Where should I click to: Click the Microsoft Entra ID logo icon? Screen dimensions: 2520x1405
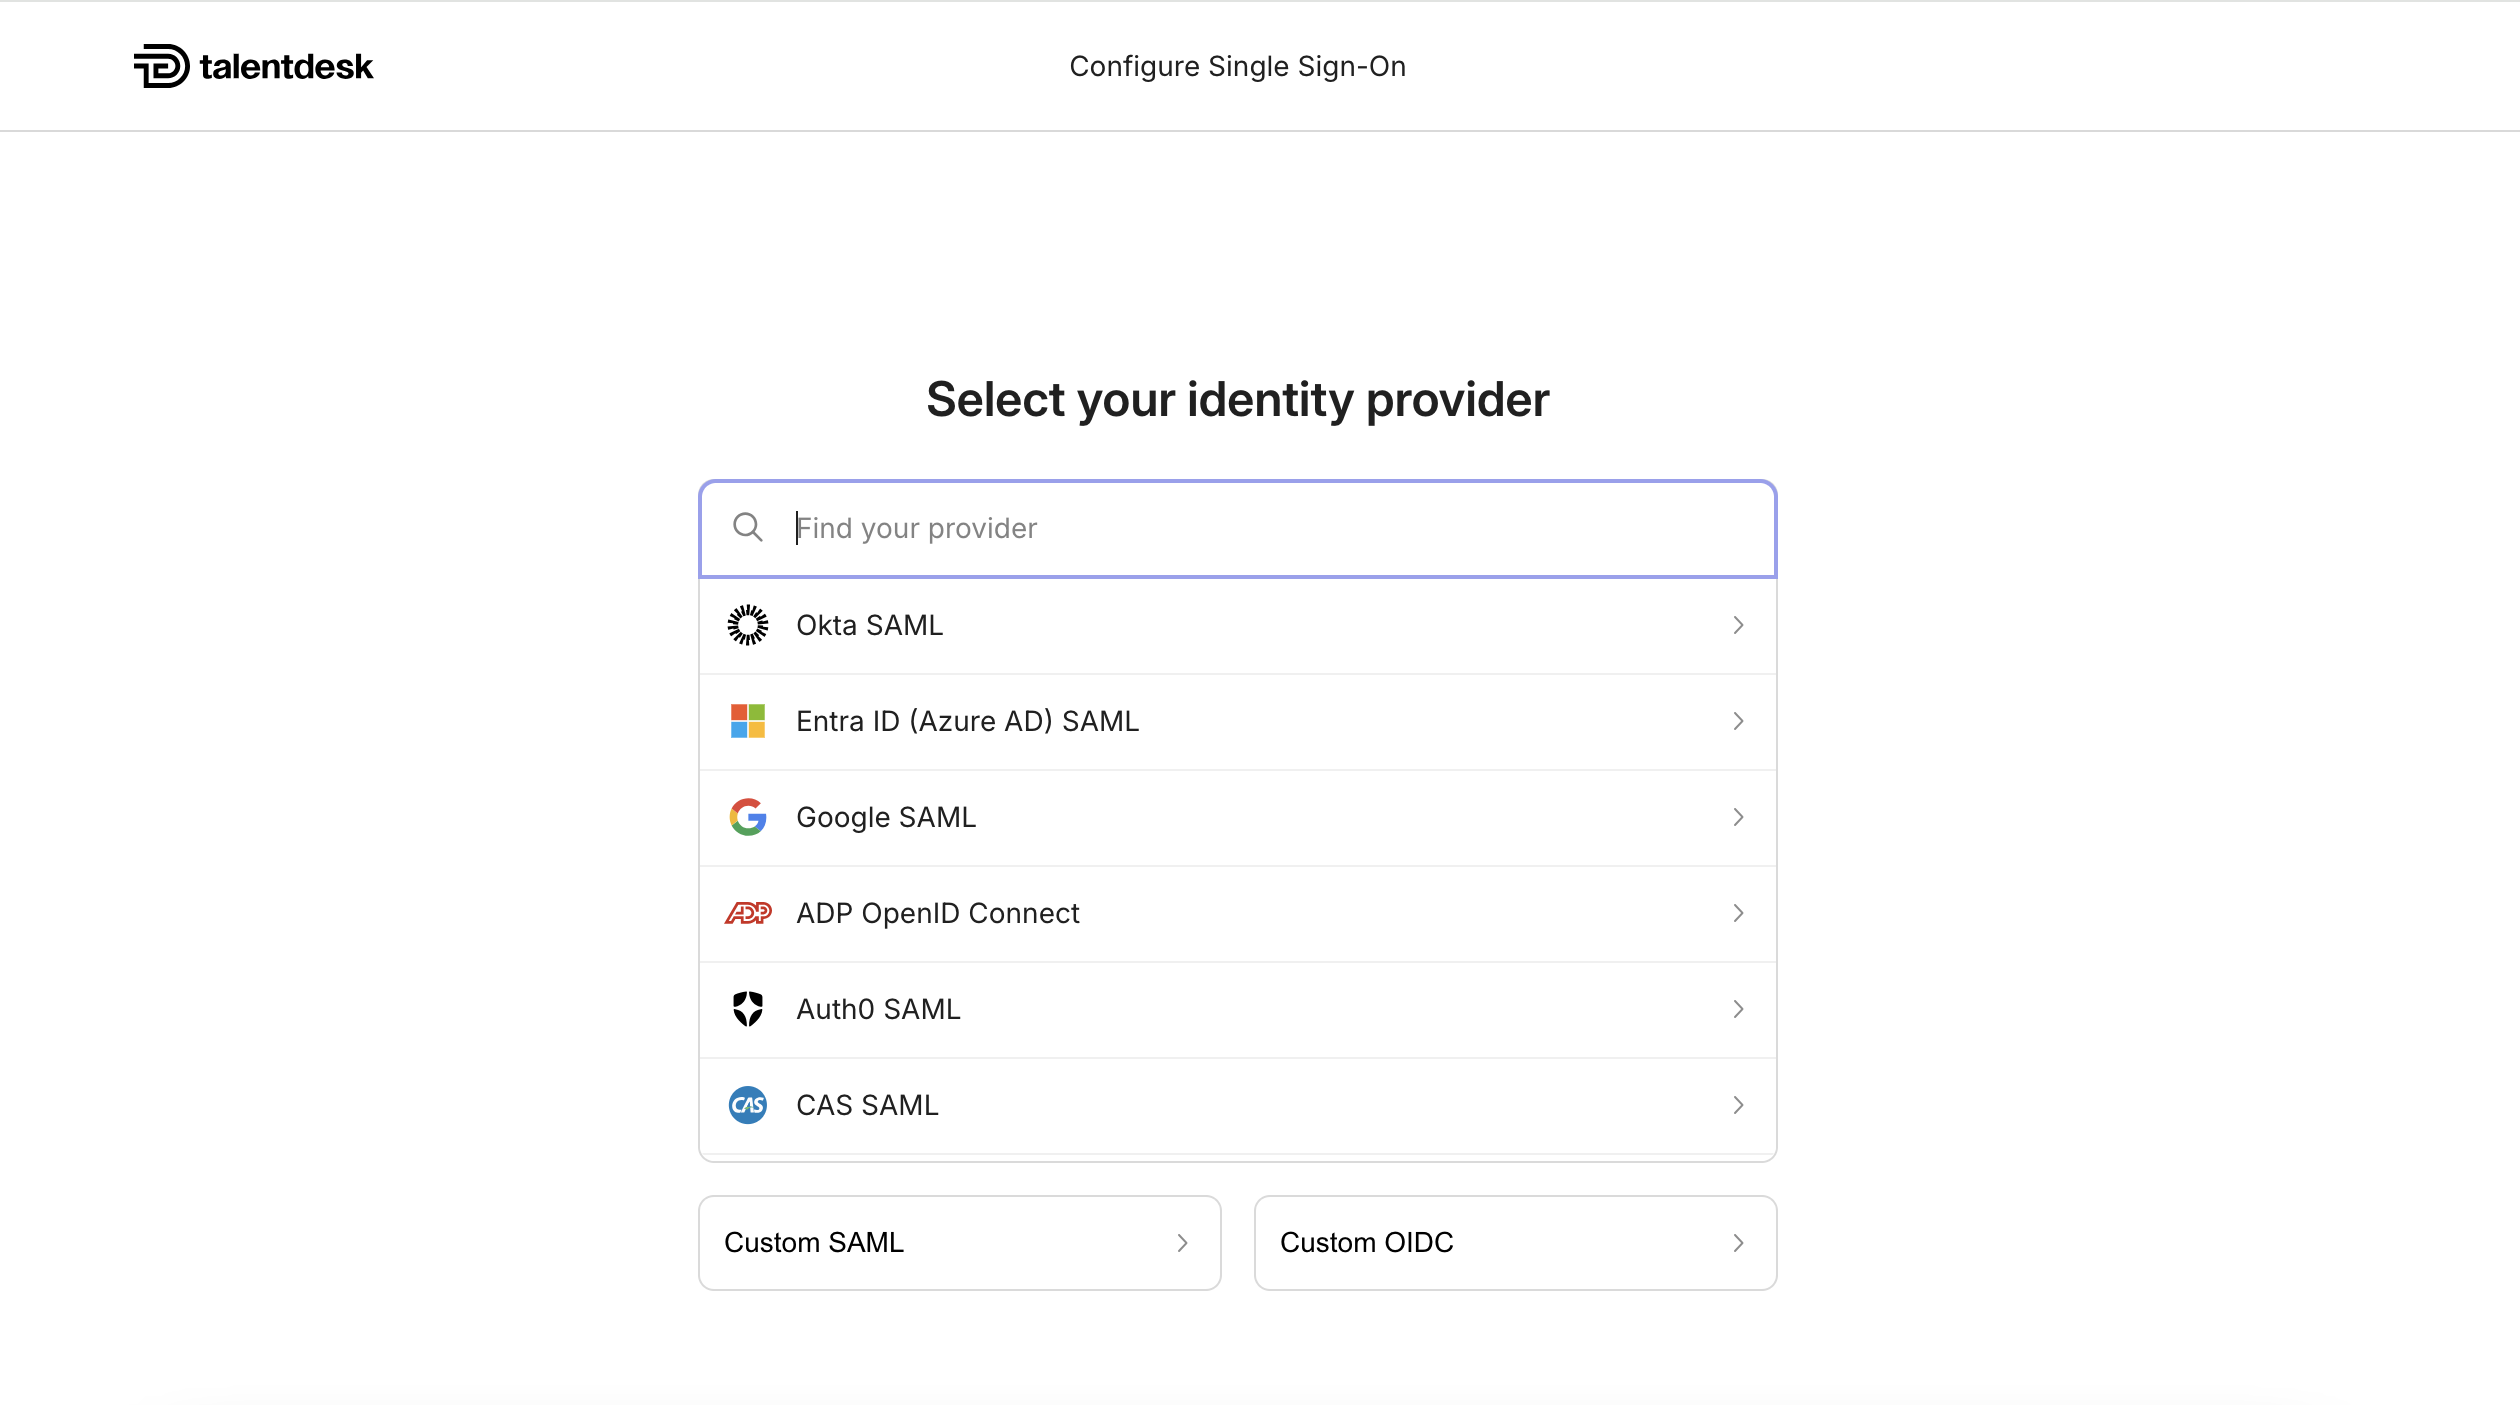coord(747,721)
